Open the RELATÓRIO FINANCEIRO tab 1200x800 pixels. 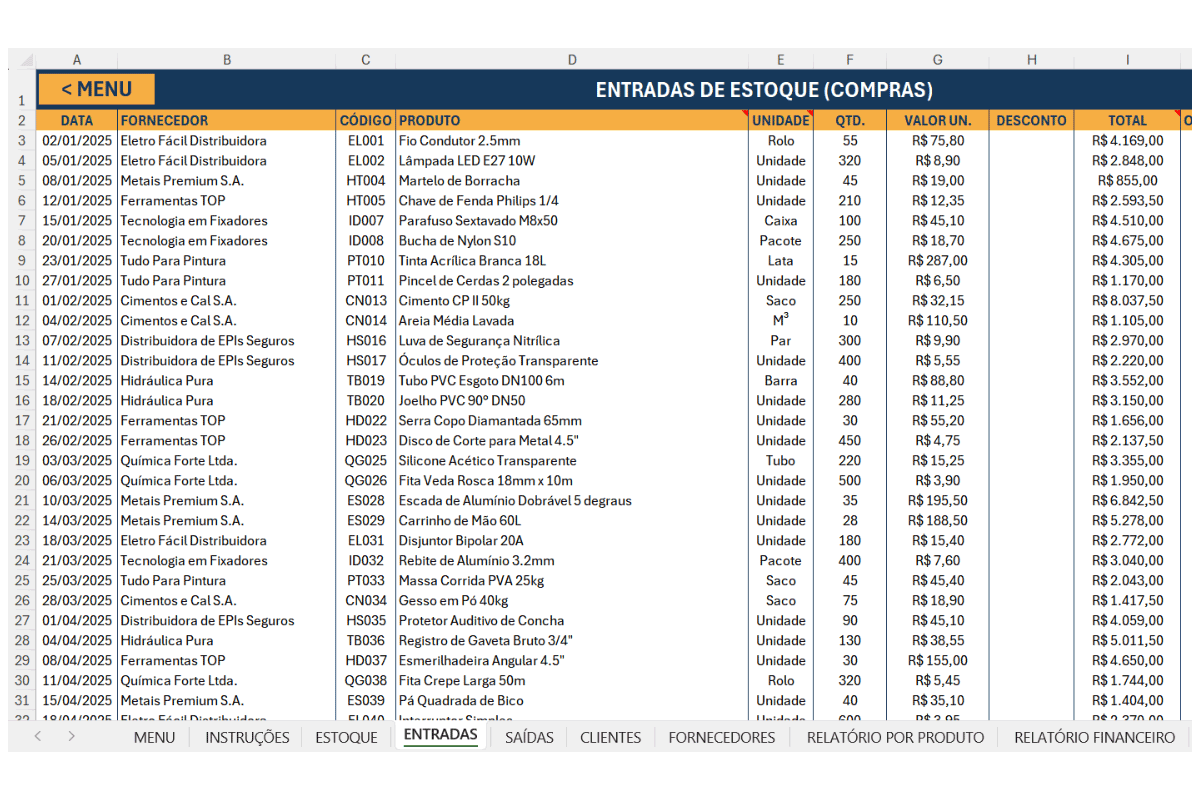1094,737
